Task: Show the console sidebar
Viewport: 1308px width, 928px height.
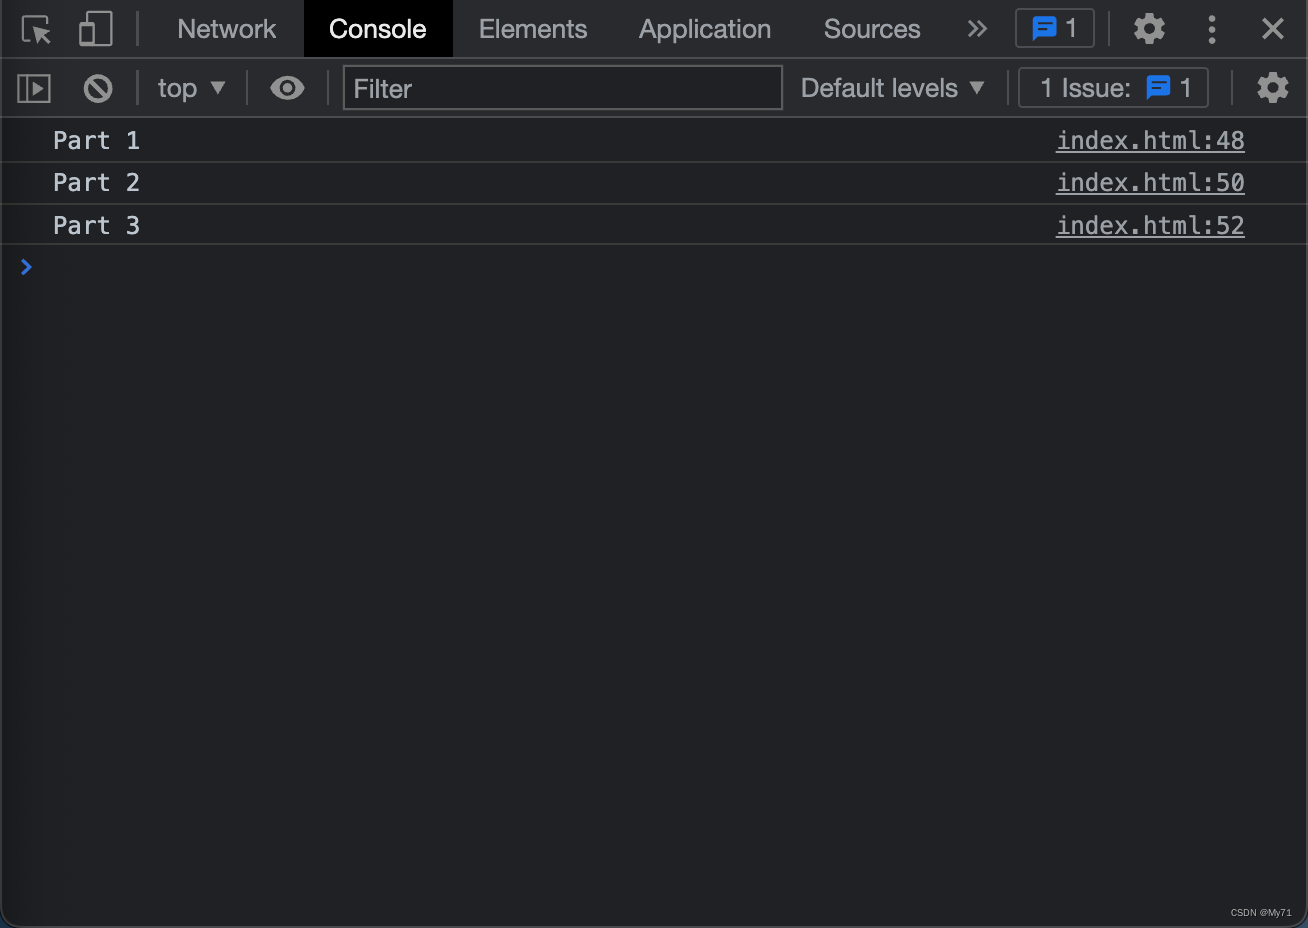Action: pos(34,88)
